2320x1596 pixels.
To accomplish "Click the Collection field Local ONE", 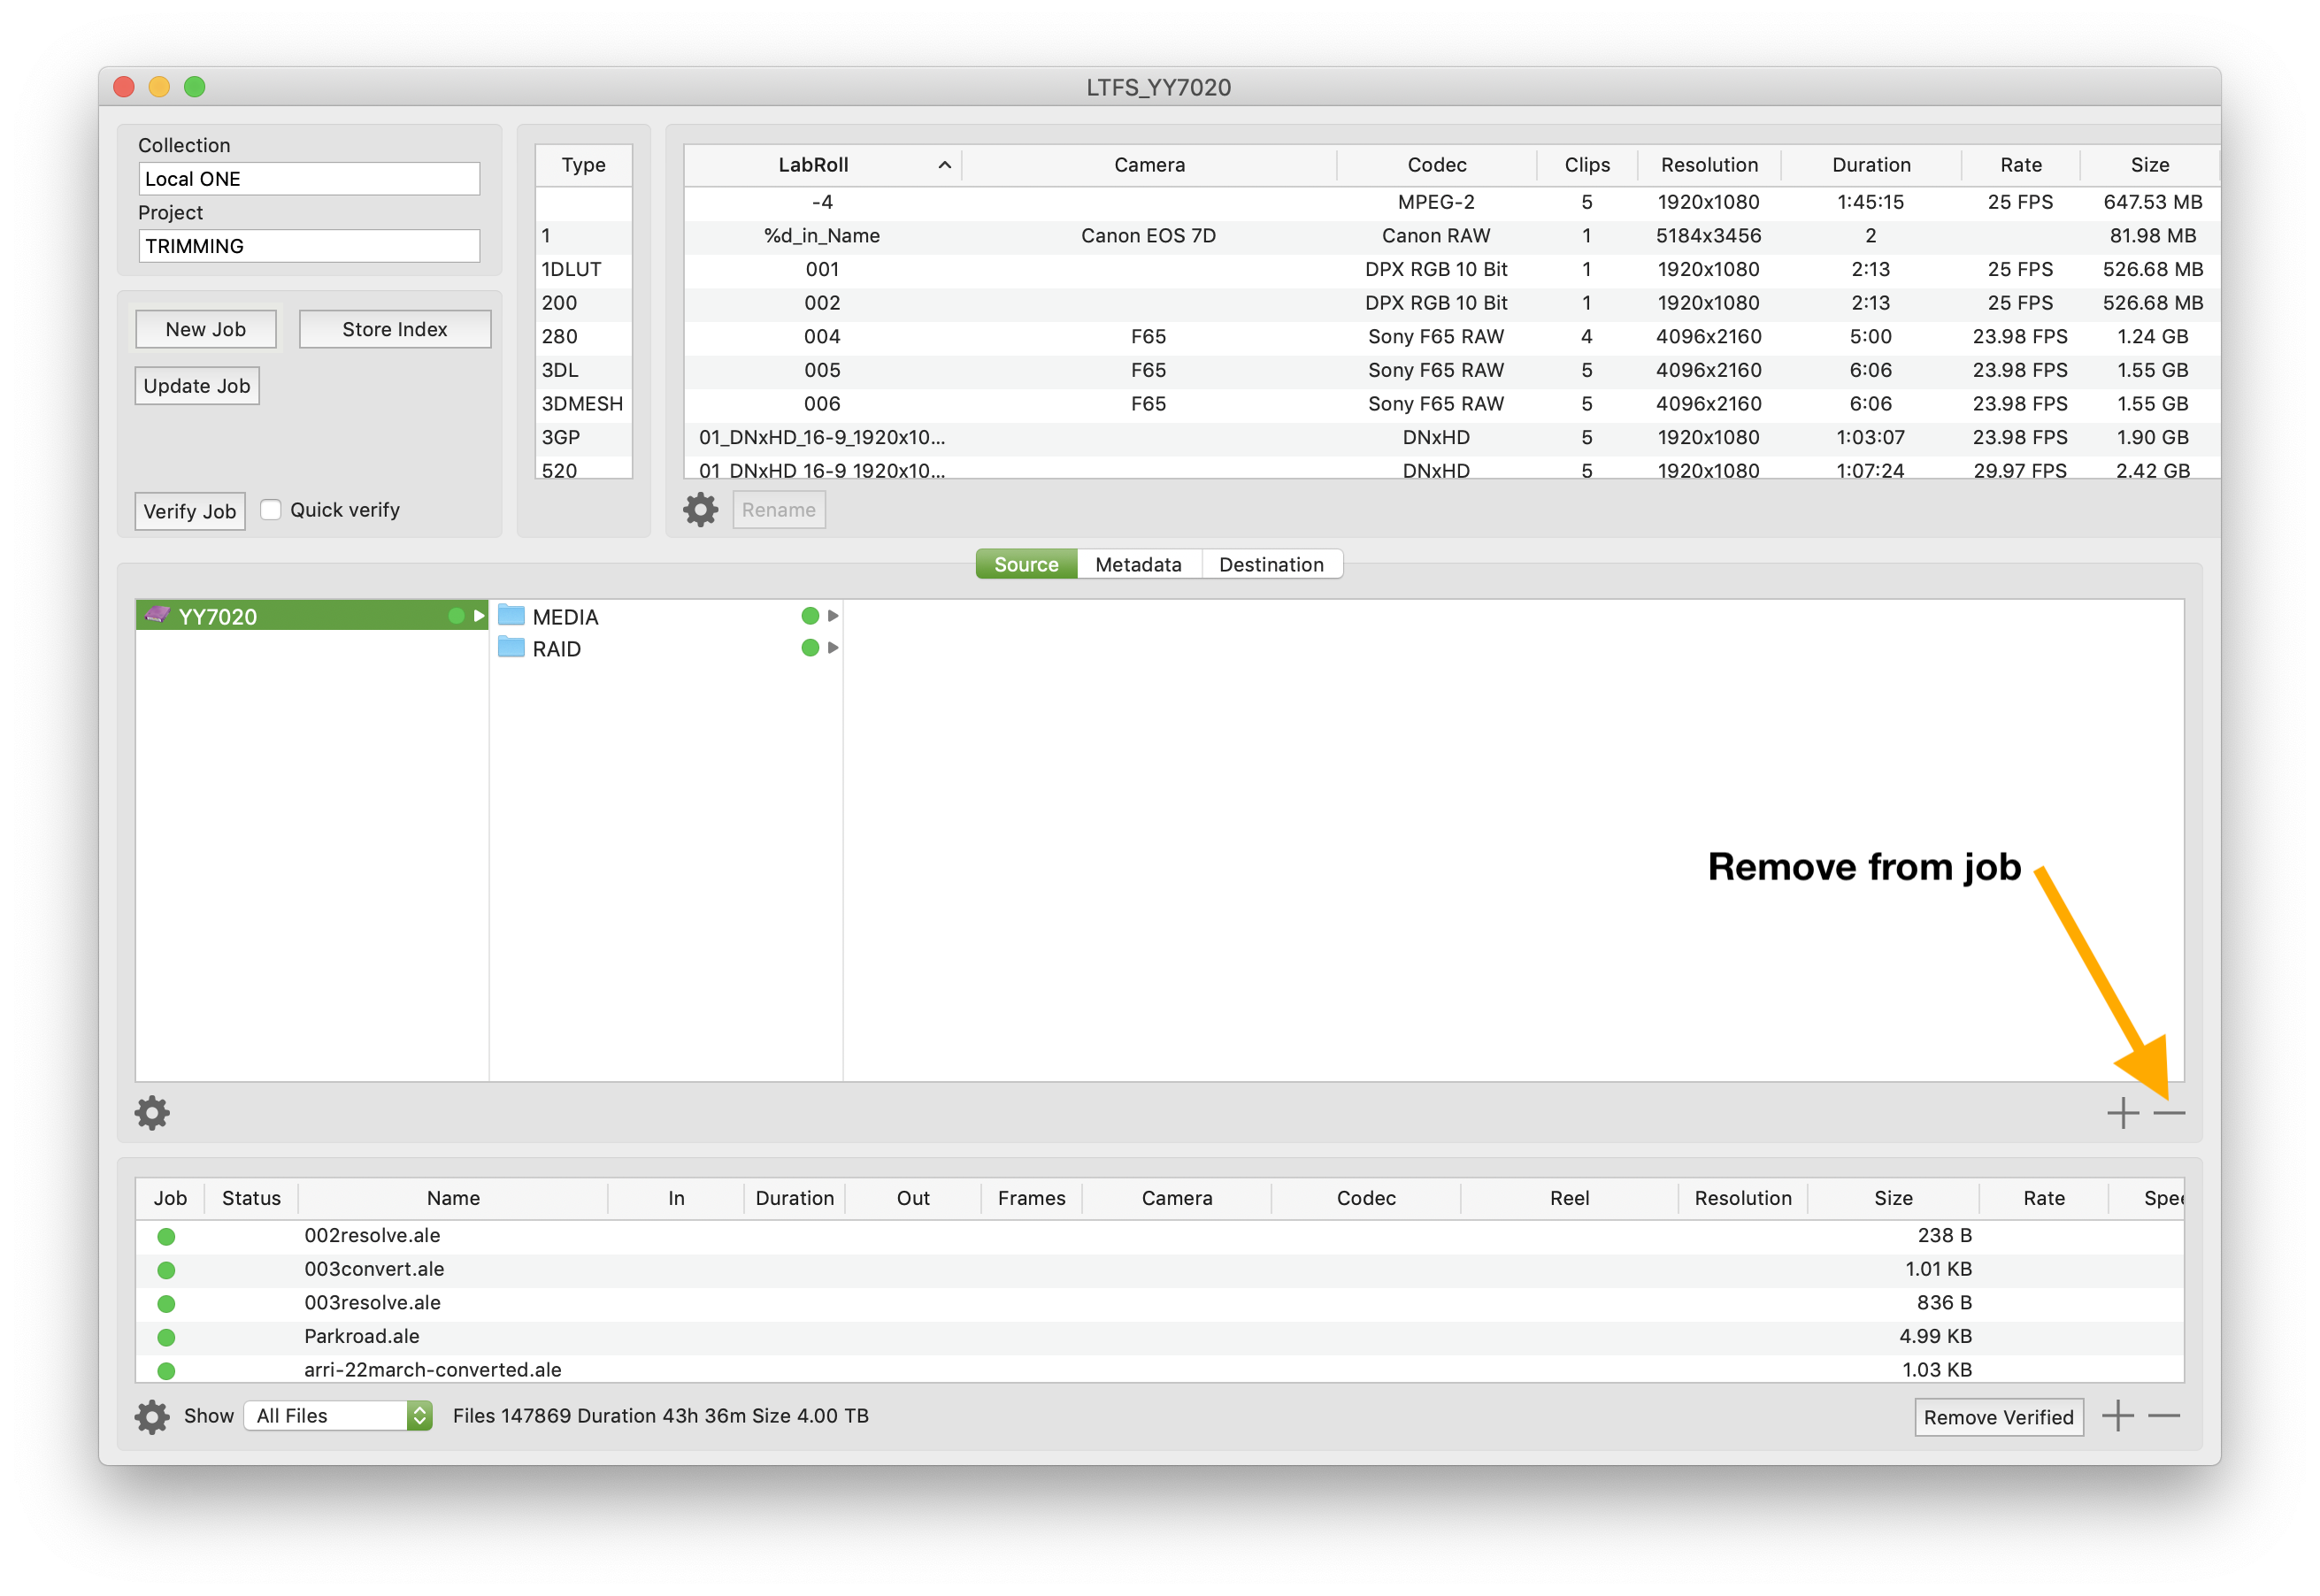I will point(309,179).
